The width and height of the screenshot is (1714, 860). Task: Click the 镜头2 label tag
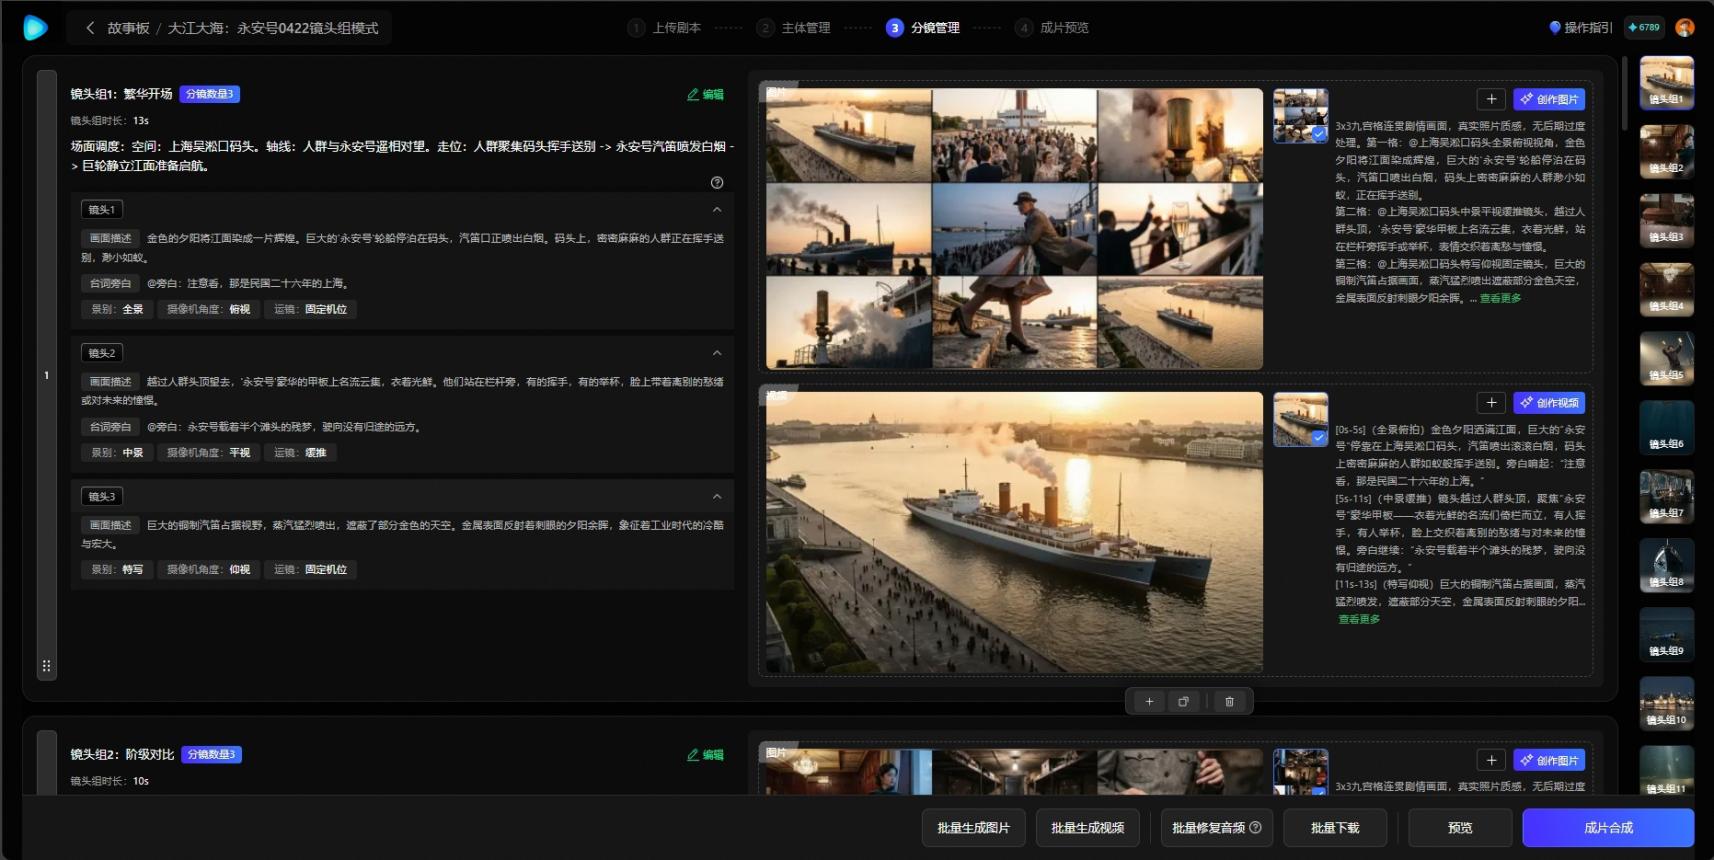pos(102,353)
